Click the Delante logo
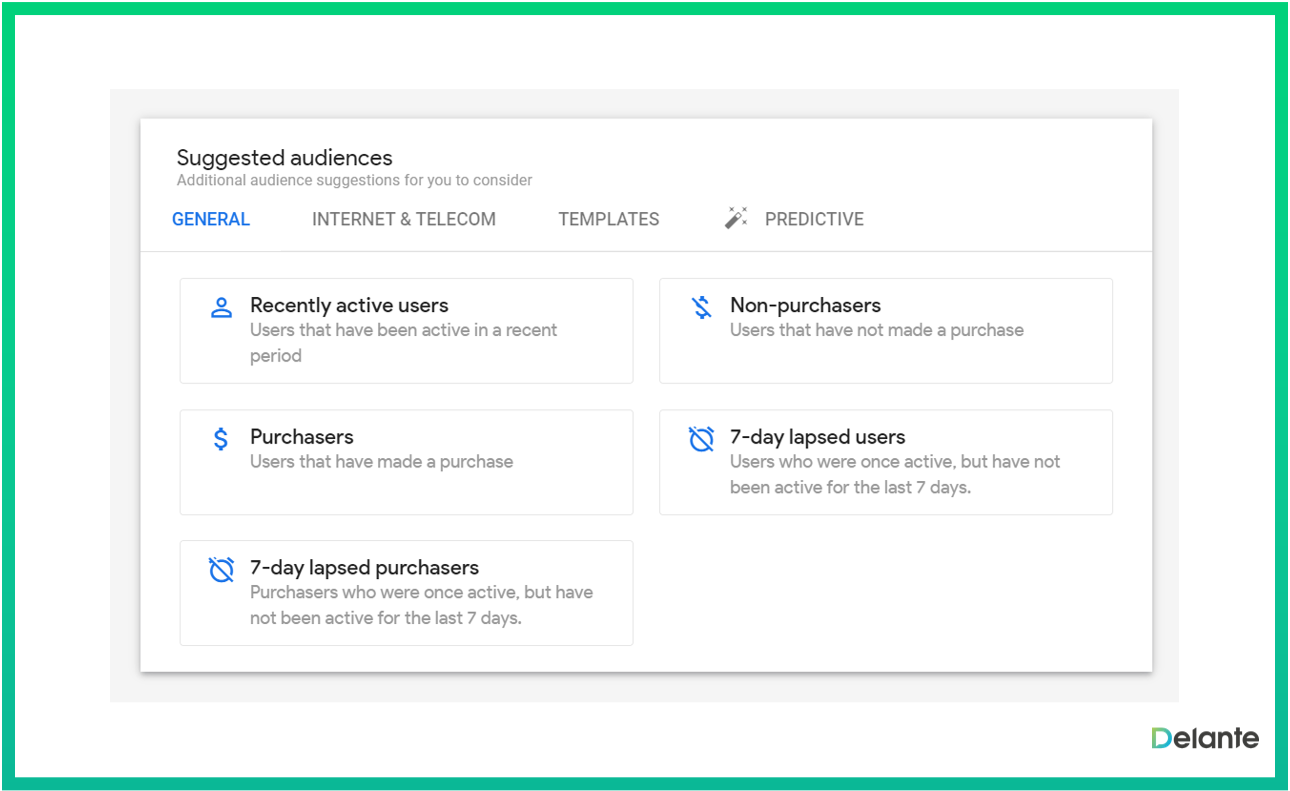Screen dimensions: 1290x791 click(1204, 738)
